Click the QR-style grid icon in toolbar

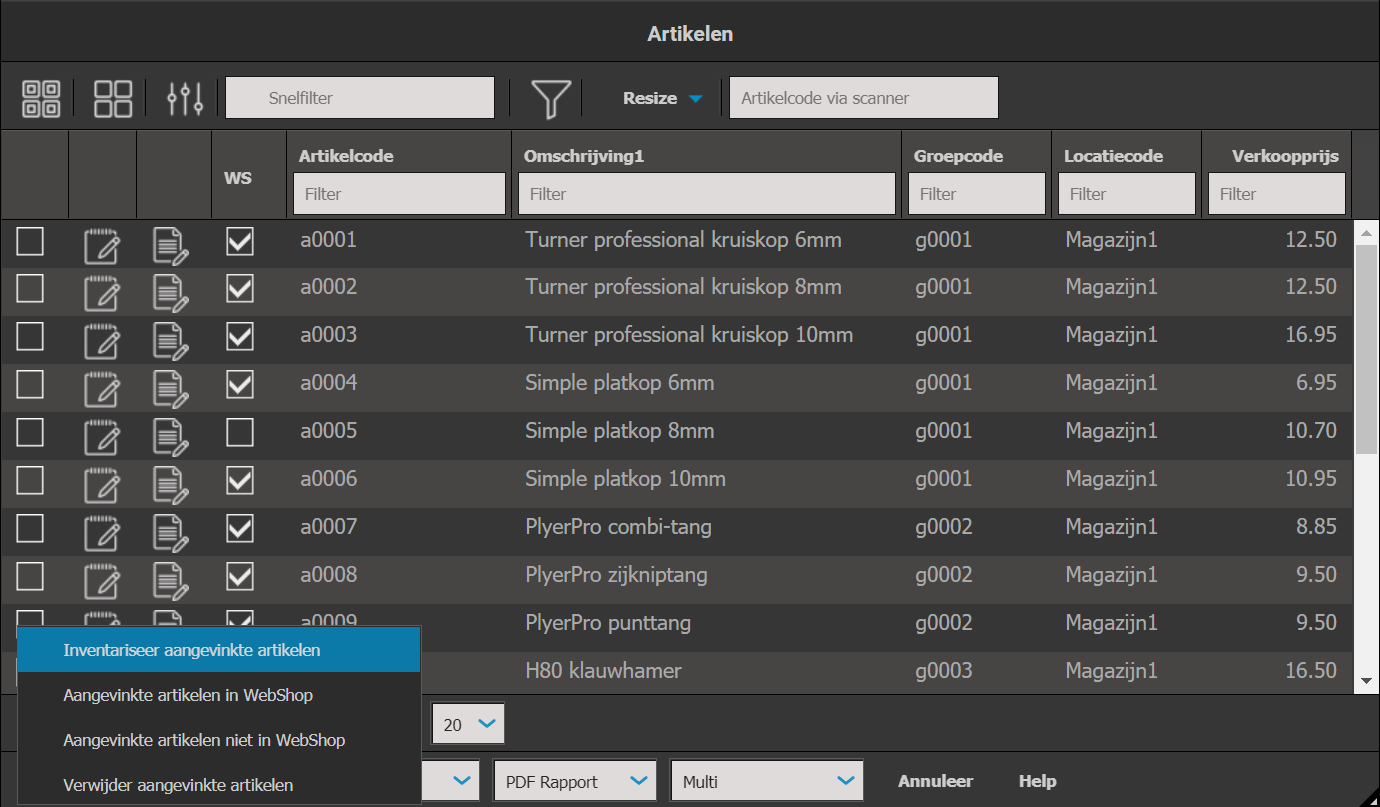(x=41, y=99)
